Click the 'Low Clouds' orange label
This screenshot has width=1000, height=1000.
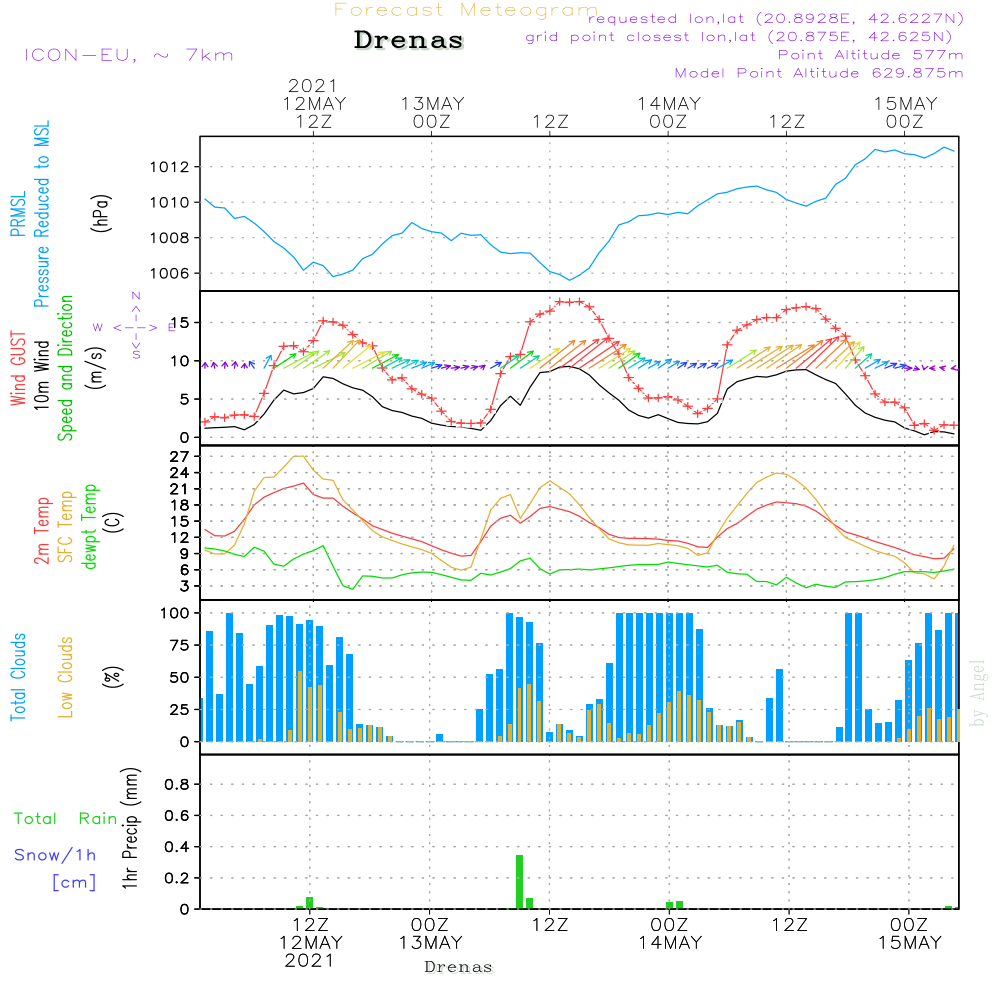65,677
